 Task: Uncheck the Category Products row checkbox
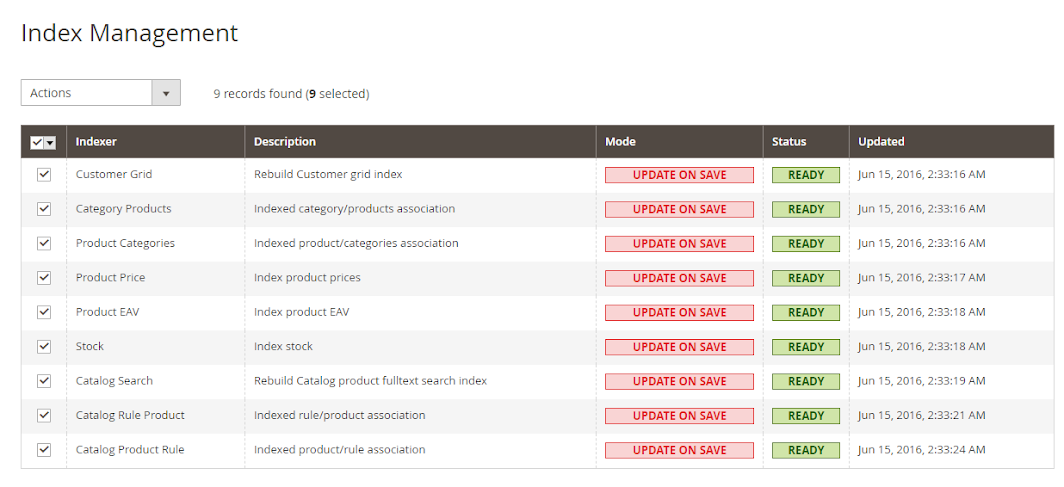pos(44,209)
